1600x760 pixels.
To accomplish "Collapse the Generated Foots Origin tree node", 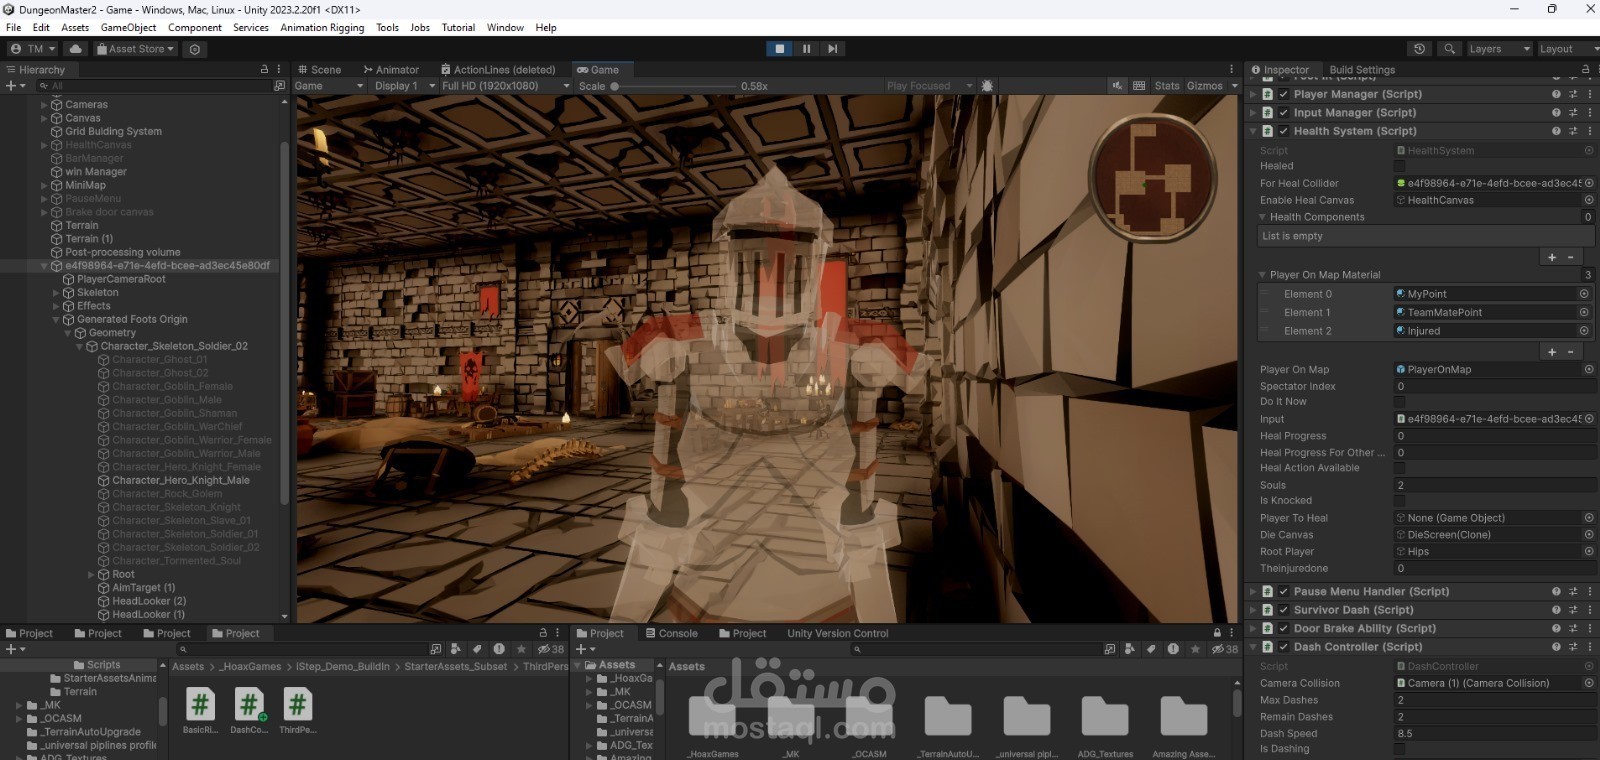I will [x=56, y=320].
